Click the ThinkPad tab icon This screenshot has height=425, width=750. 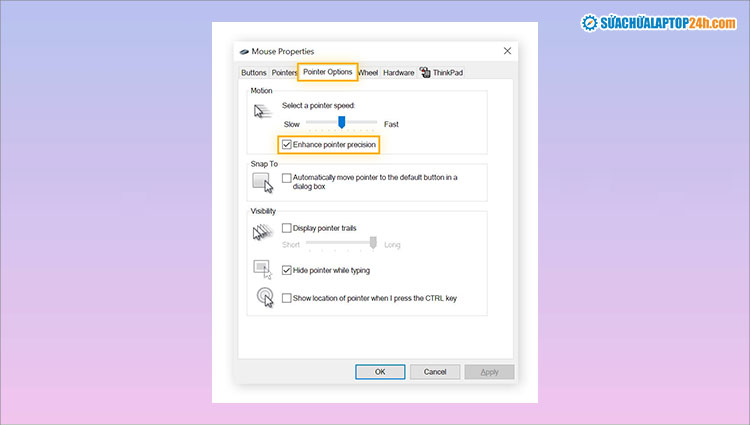click(425, 72)
